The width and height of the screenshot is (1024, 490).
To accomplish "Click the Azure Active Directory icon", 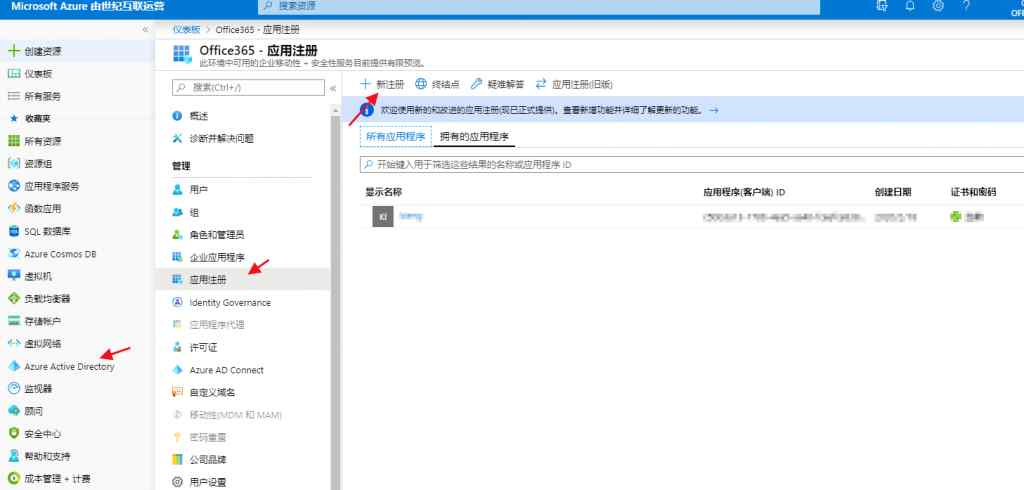I will point(13,367).
